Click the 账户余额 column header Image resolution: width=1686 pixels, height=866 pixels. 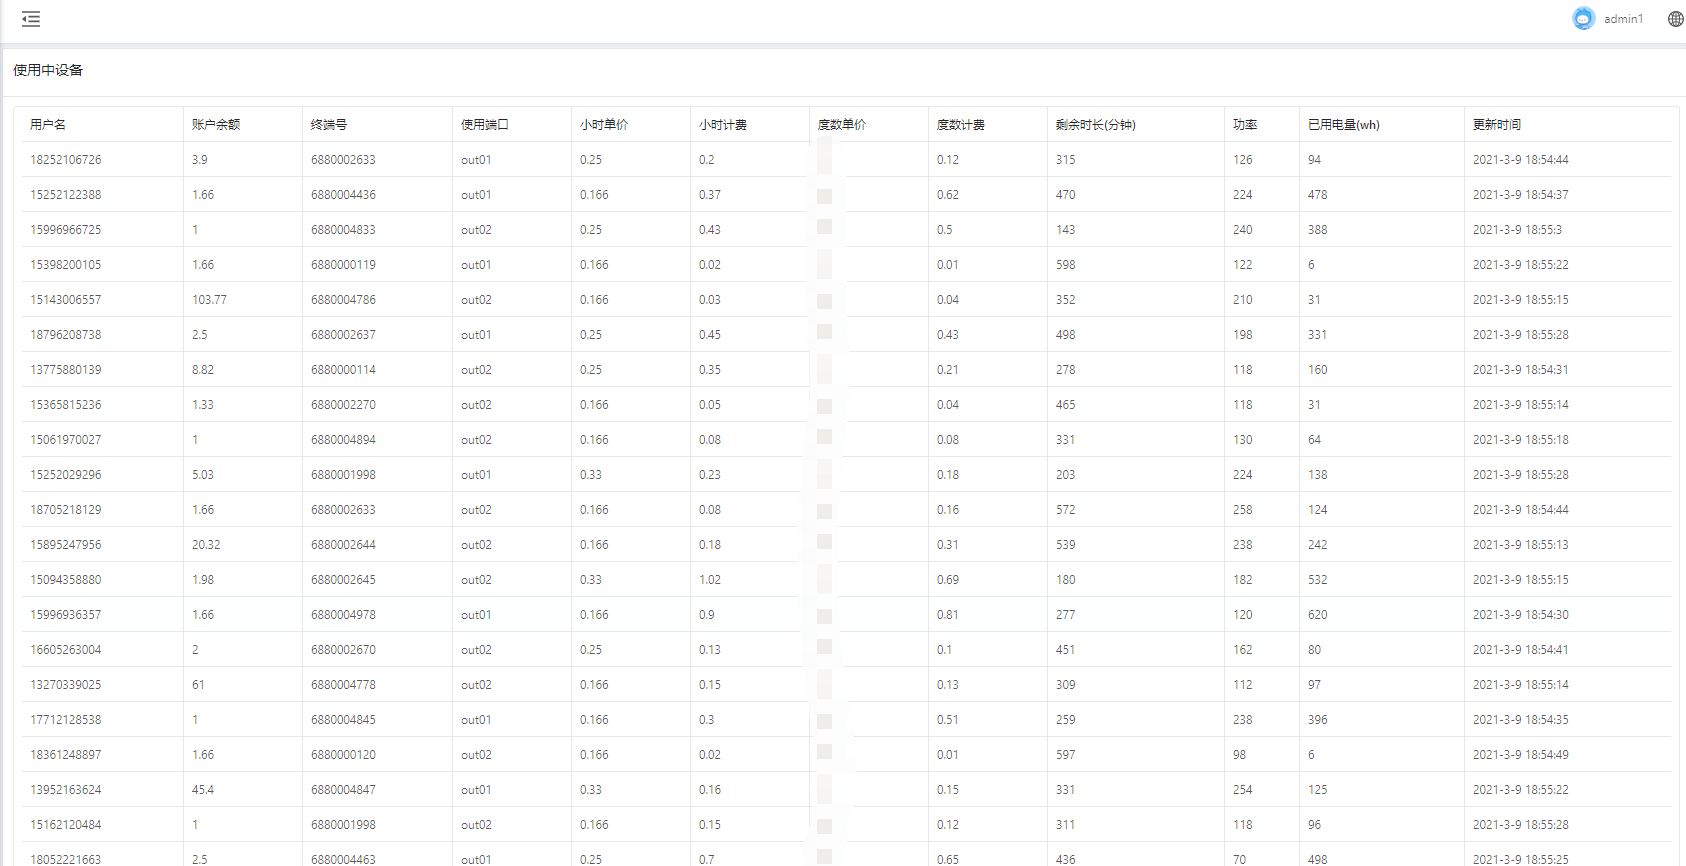click(x=216, y=125)
